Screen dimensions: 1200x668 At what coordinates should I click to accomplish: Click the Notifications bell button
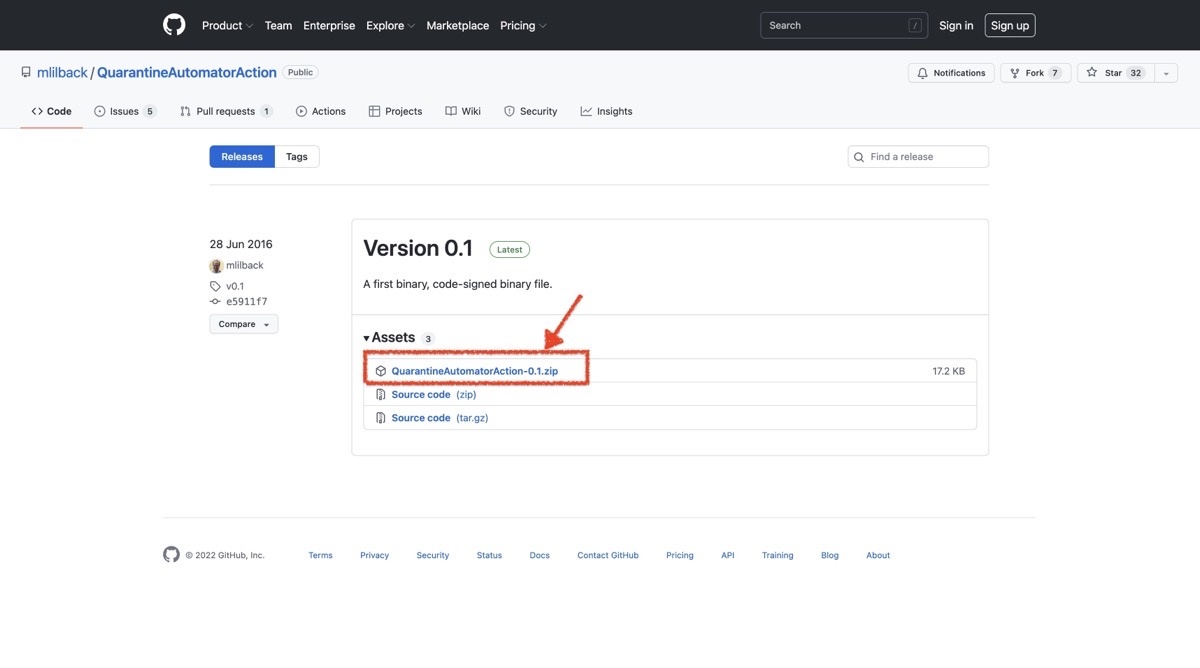[x=951, y=73]
